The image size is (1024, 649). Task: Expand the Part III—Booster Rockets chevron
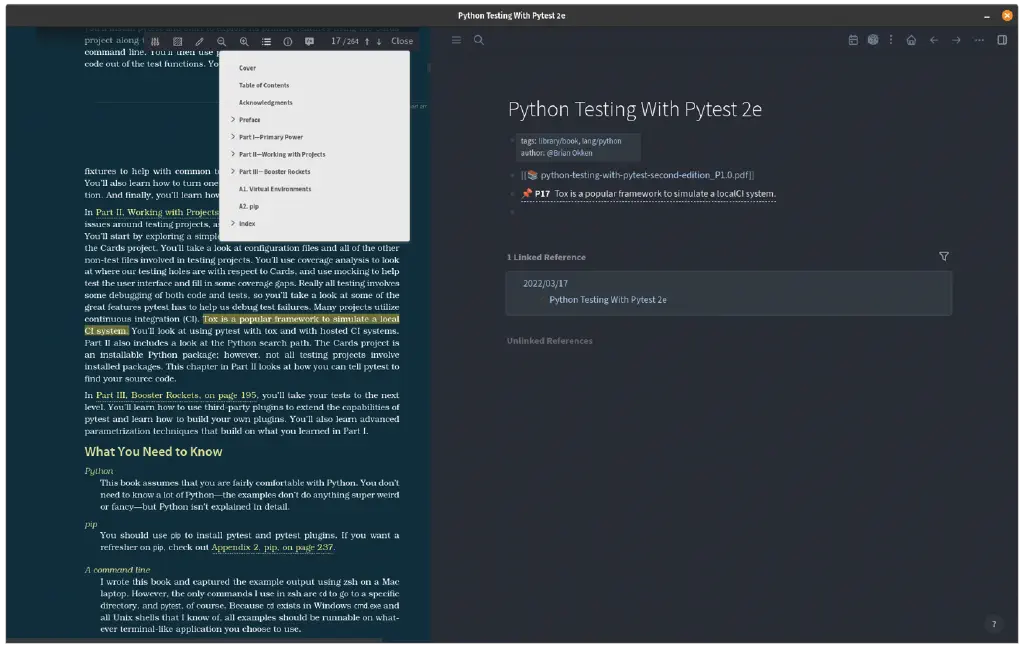coord(232,171)
